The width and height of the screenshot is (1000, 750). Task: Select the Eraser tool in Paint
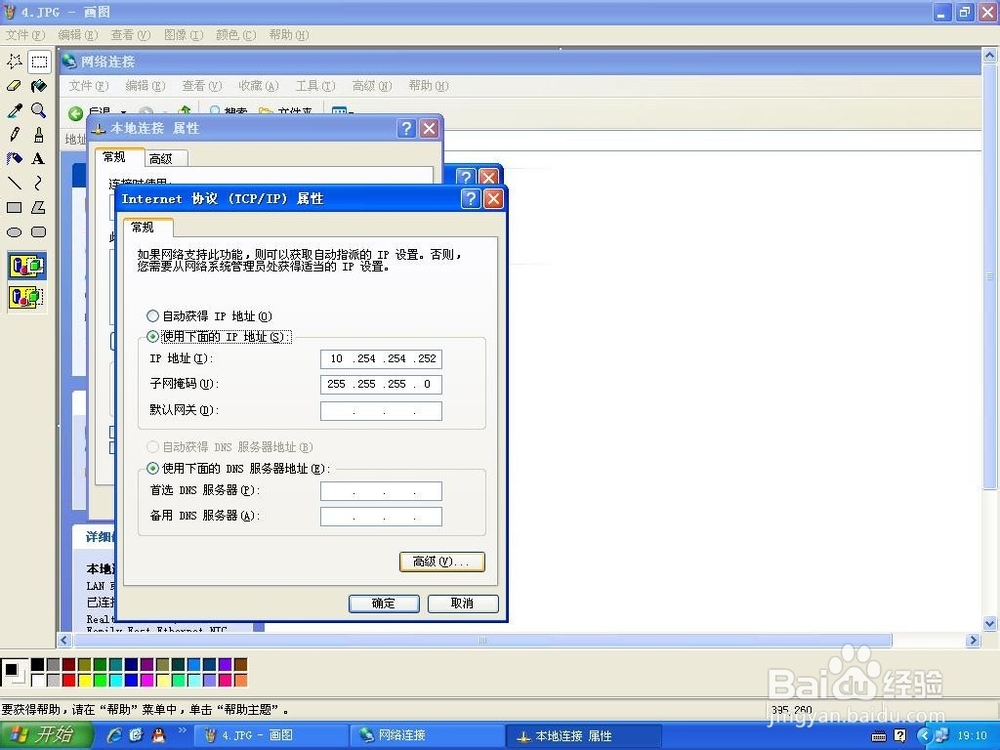point(14,86)
